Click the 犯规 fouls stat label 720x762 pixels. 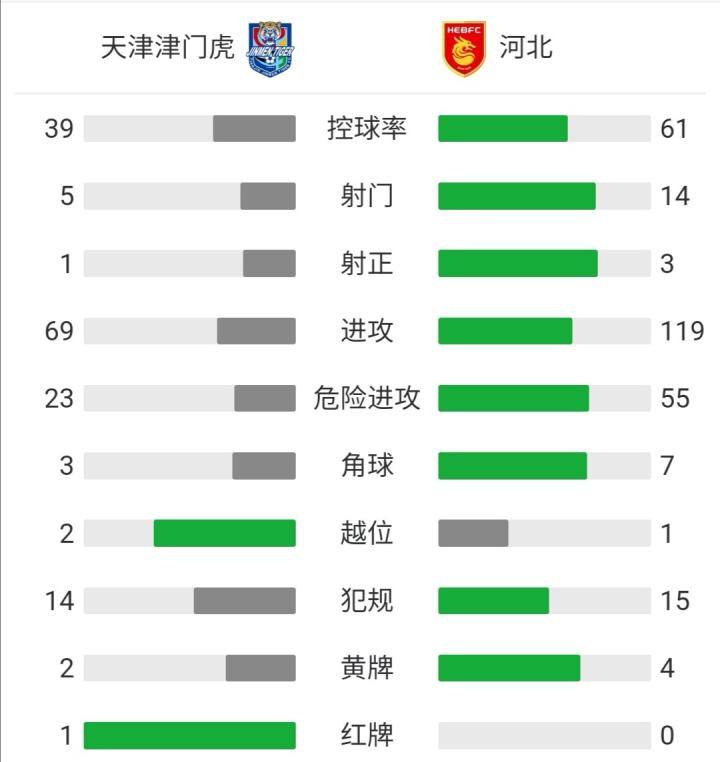(367, 600)
